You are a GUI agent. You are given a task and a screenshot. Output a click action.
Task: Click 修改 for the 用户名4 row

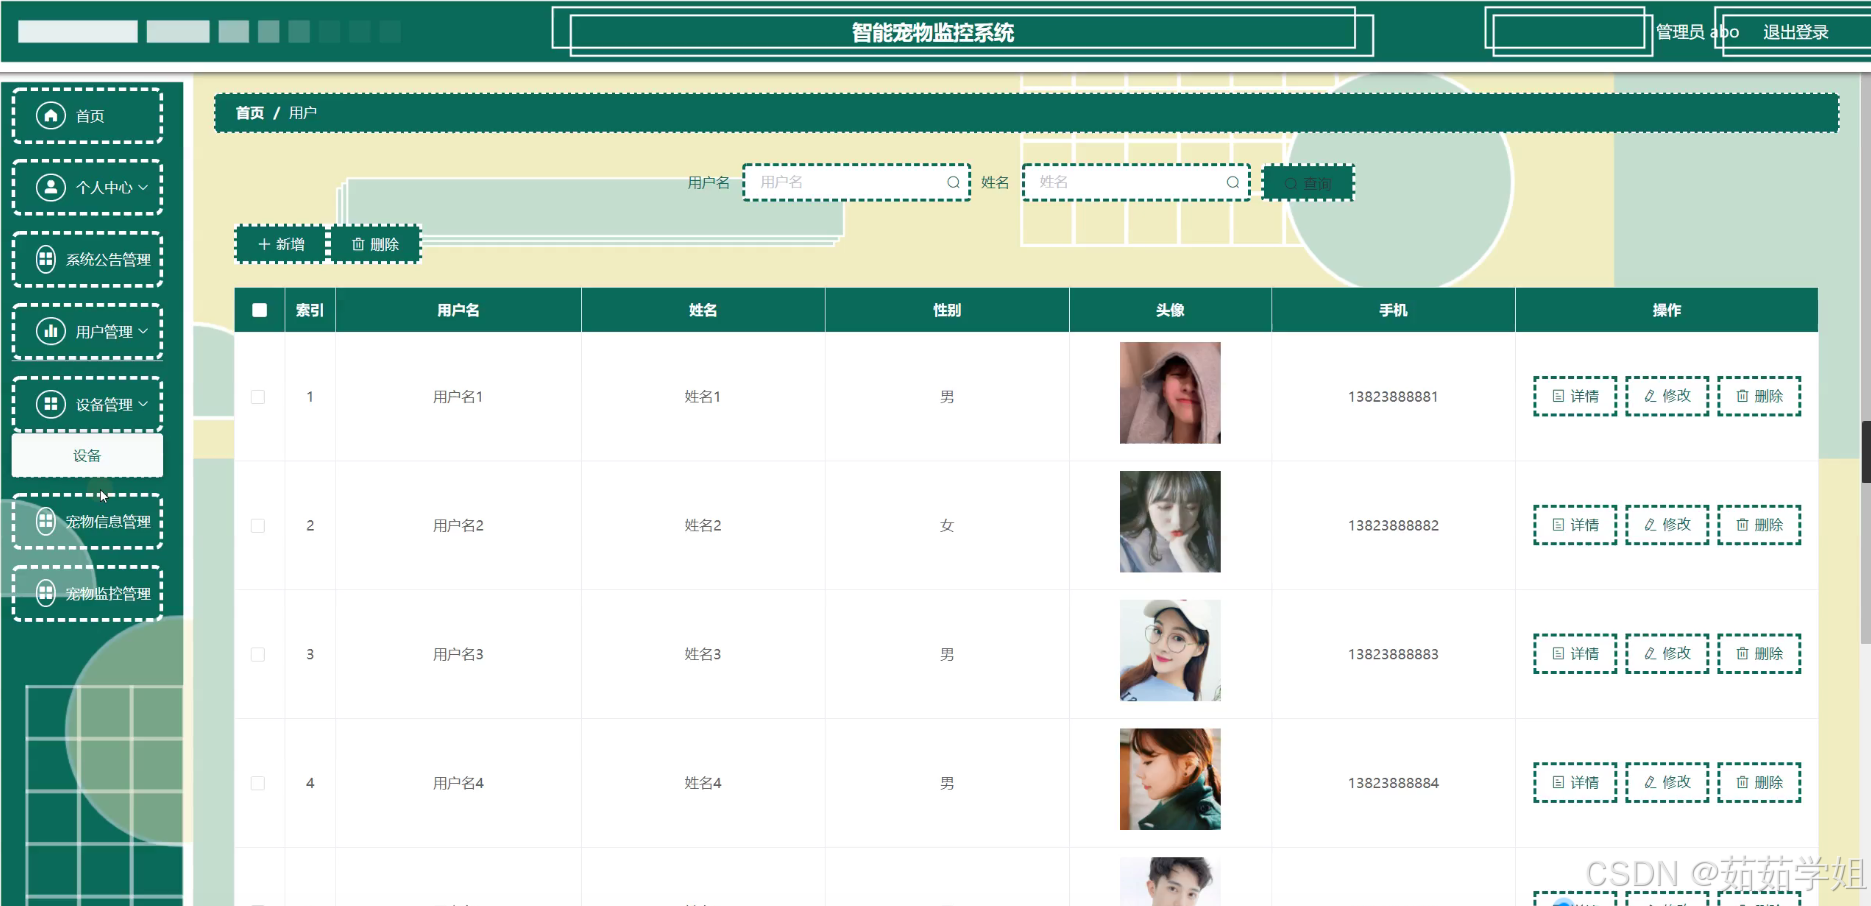point(1667,782)
